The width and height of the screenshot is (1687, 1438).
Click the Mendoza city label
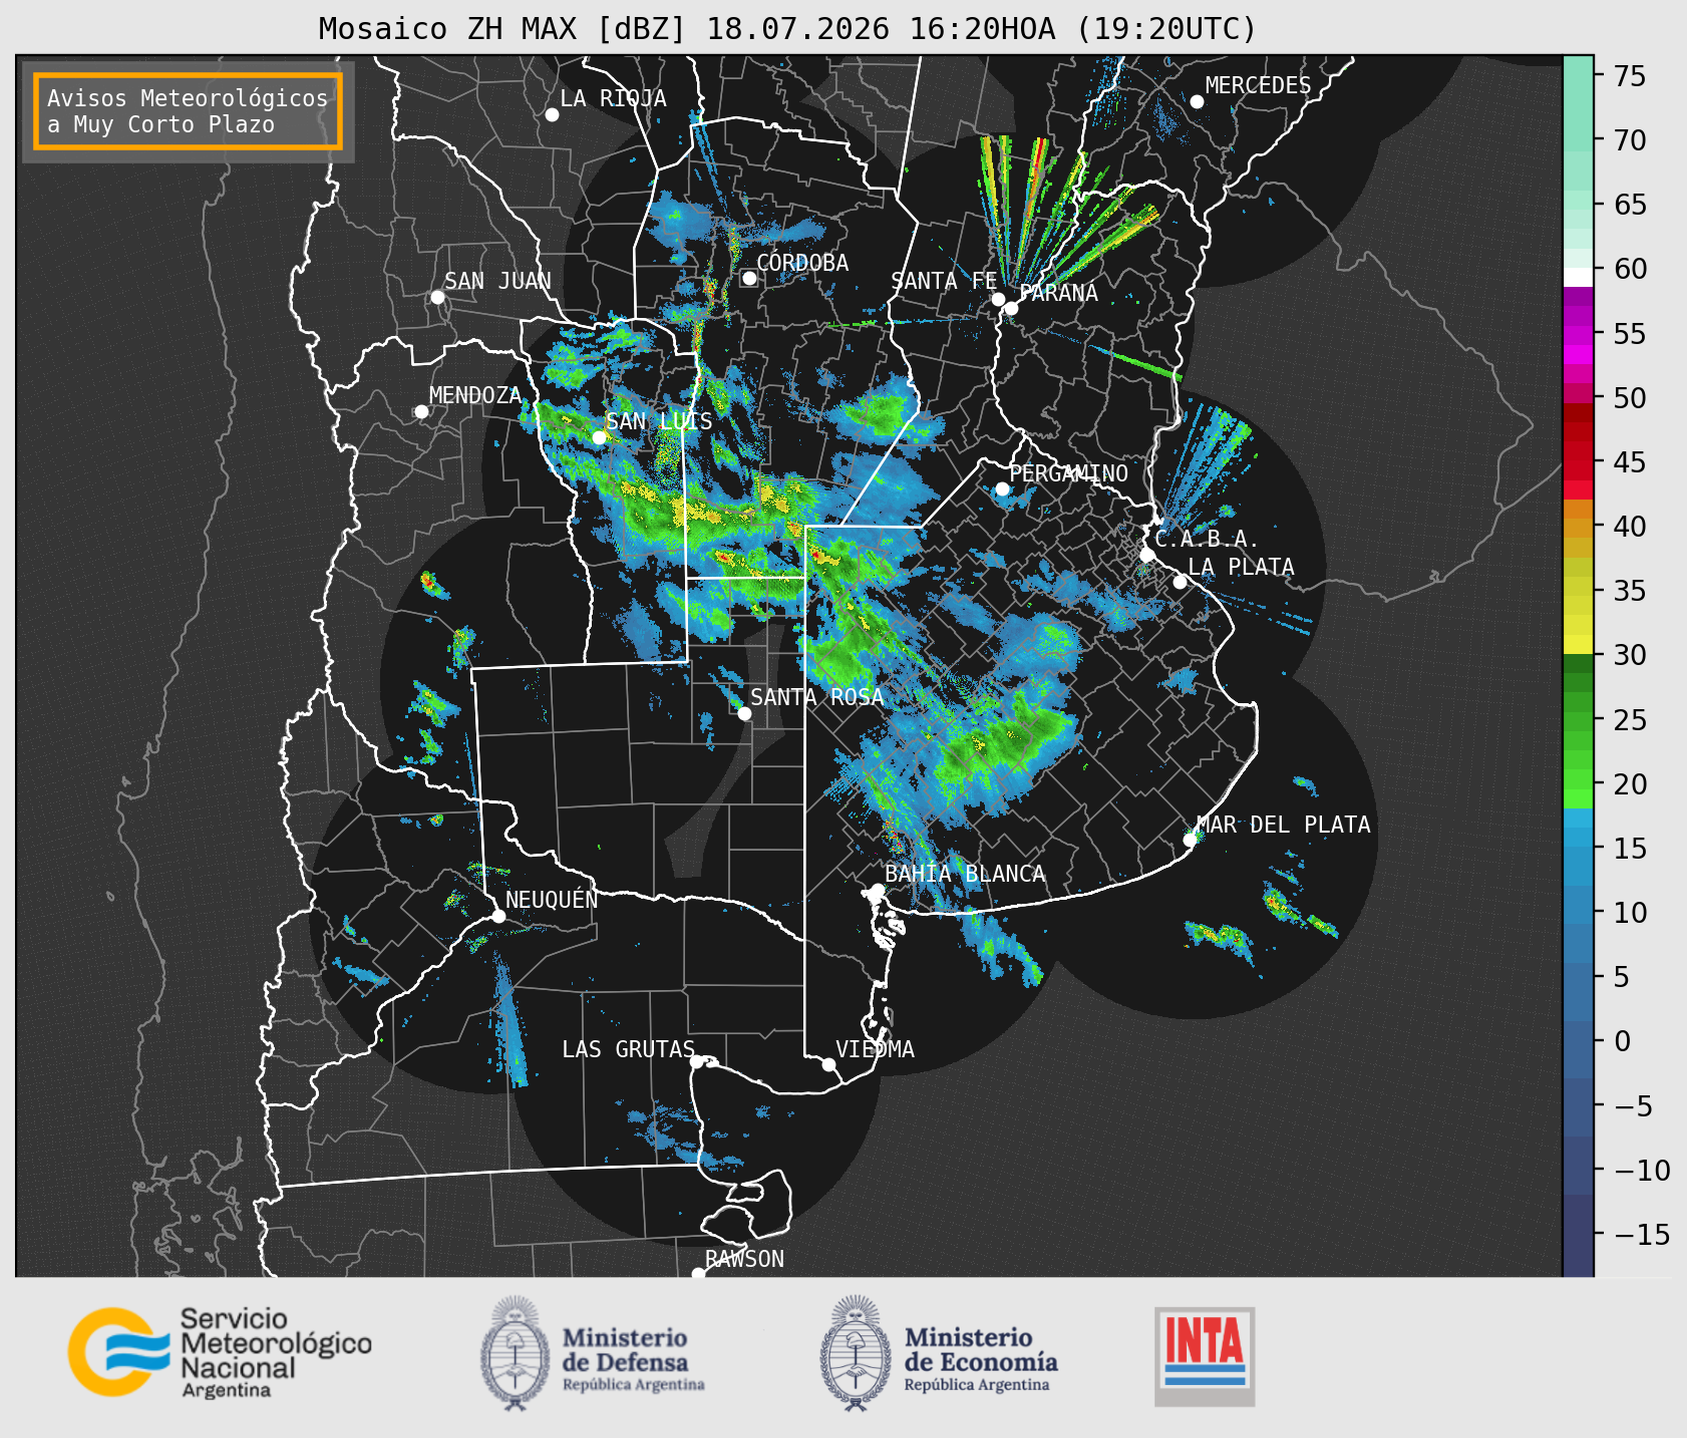[475, 396]
